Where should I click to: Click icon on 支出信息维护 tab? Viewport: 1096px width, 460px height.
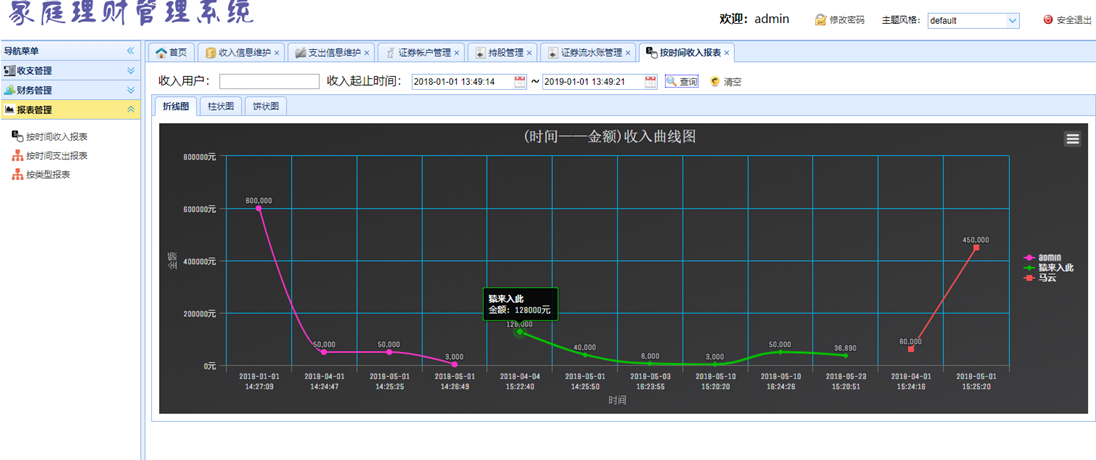301,52
